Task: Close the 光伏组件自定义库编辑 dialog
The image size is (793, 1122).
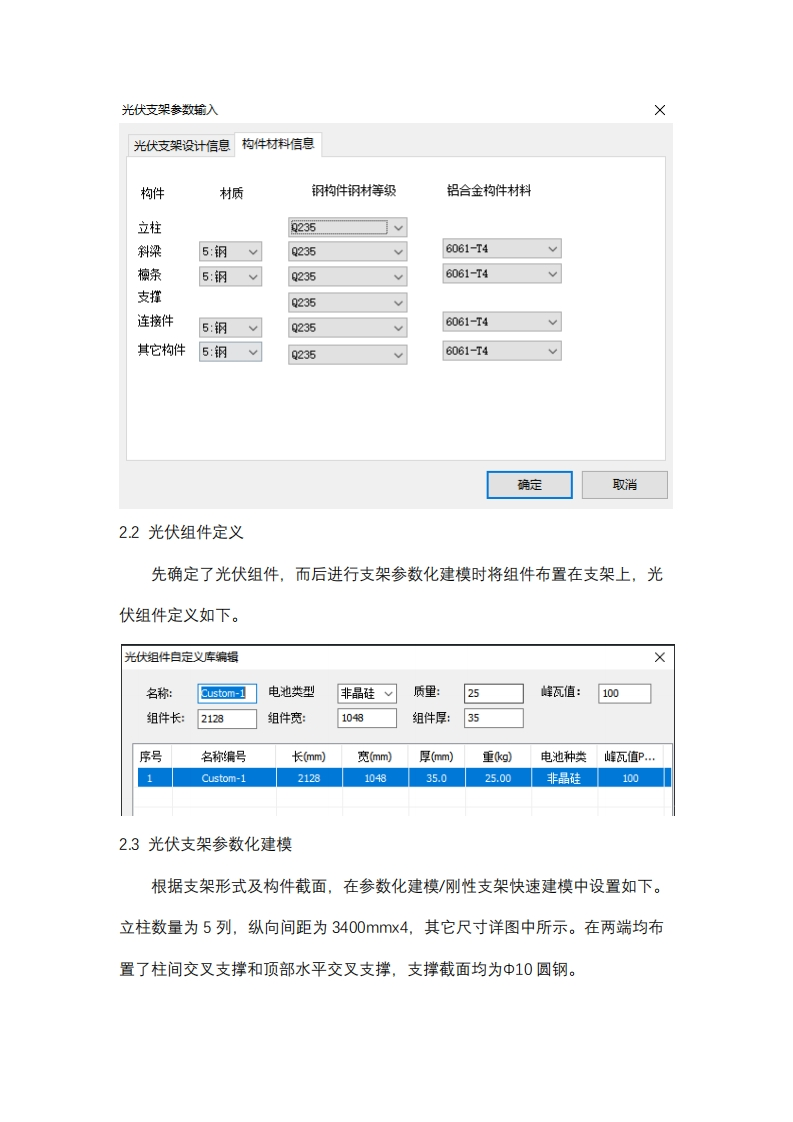Action: (659, 657)
